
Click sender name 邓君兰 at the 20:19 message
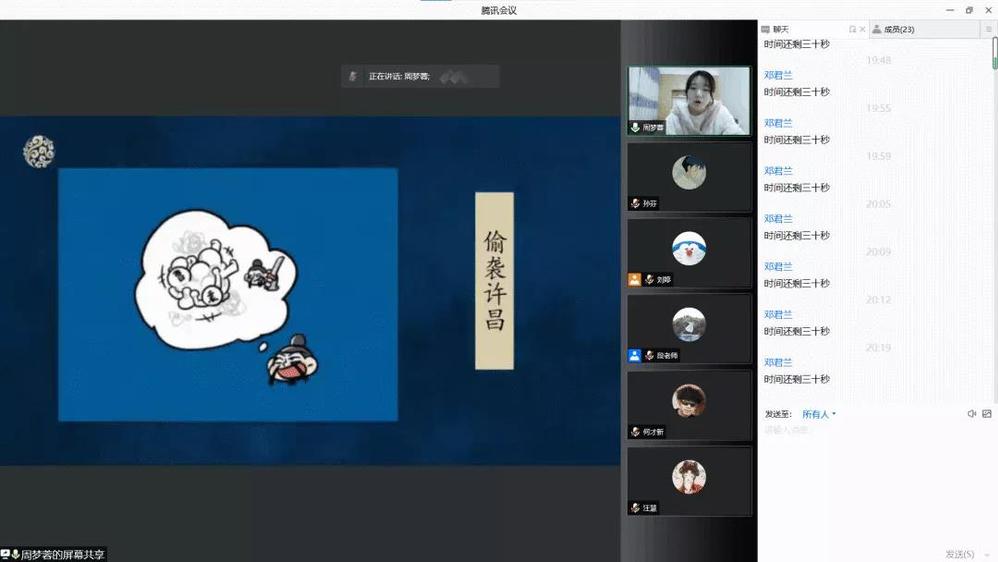(x=778, y=362)
